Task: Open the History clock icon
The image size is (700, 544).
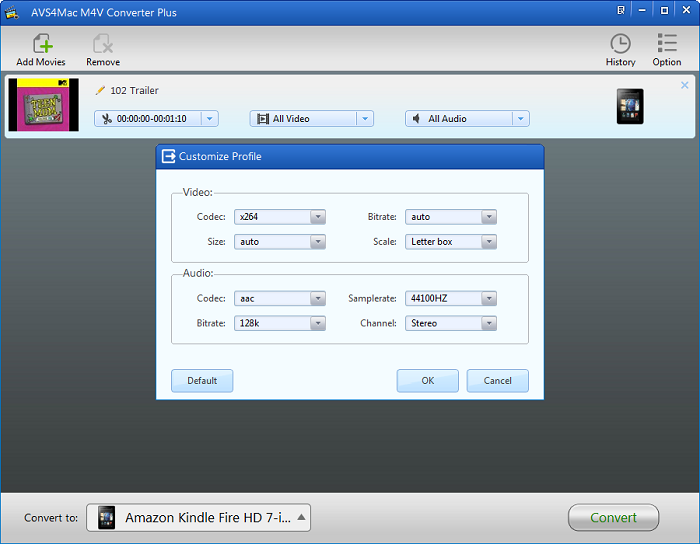Action: pyautogui.click(x=621, y=44)
